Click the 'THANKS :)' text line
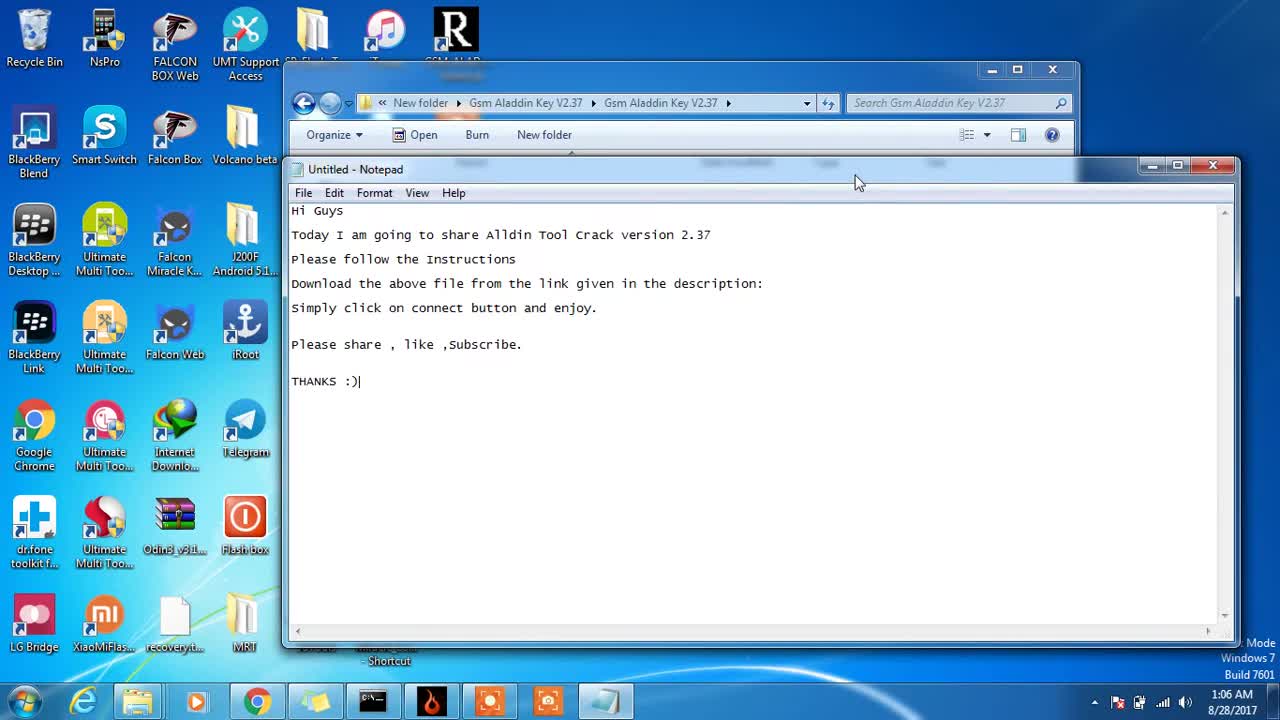This screenshot has width=1280, height=720. click(325, 381)
